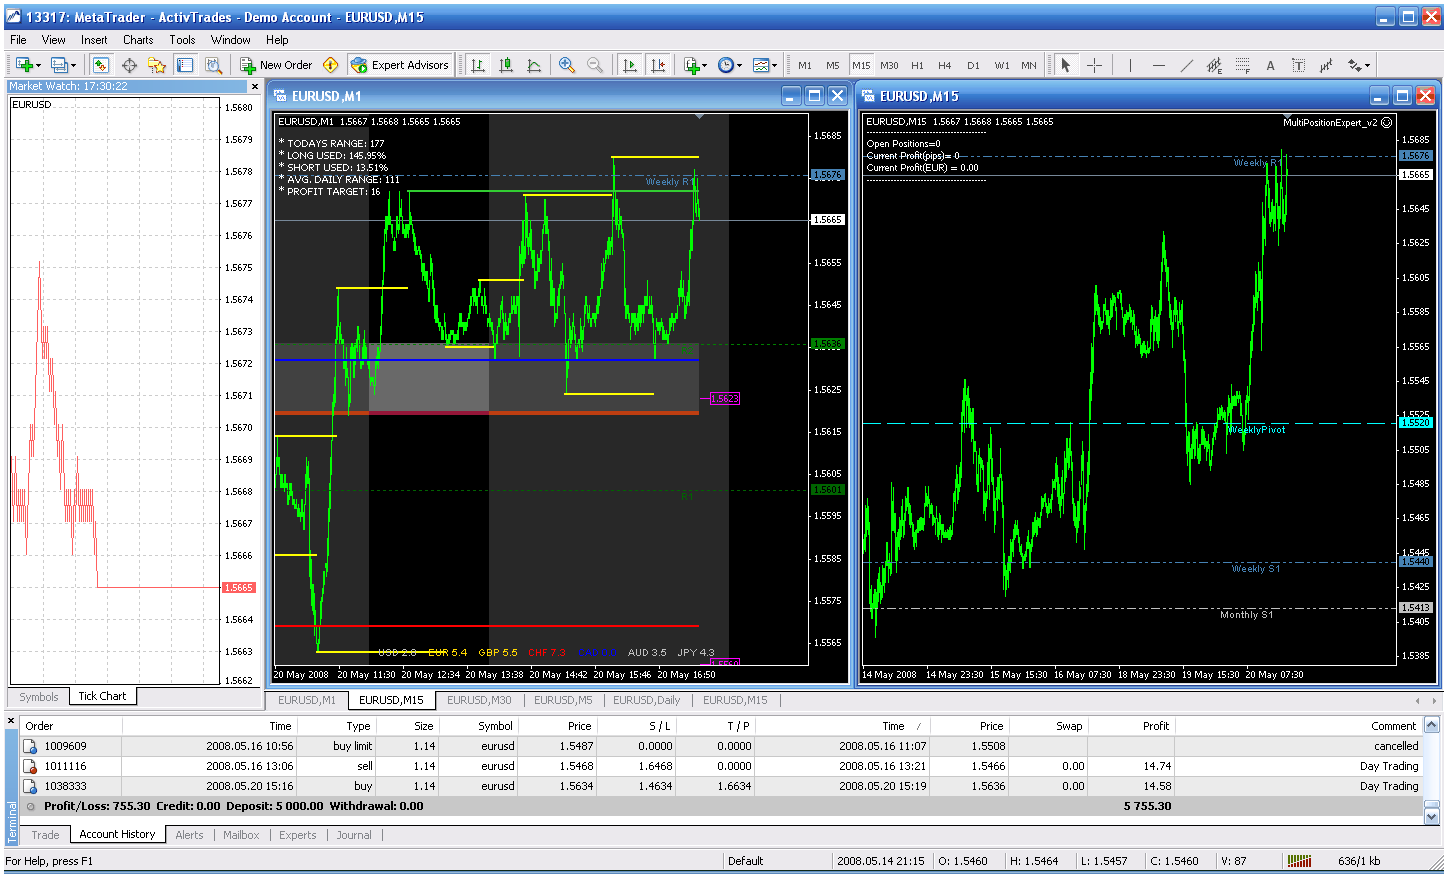Click the Zoom In magnifier icon
Screen dimensions: 1448x874
[567, 65]
